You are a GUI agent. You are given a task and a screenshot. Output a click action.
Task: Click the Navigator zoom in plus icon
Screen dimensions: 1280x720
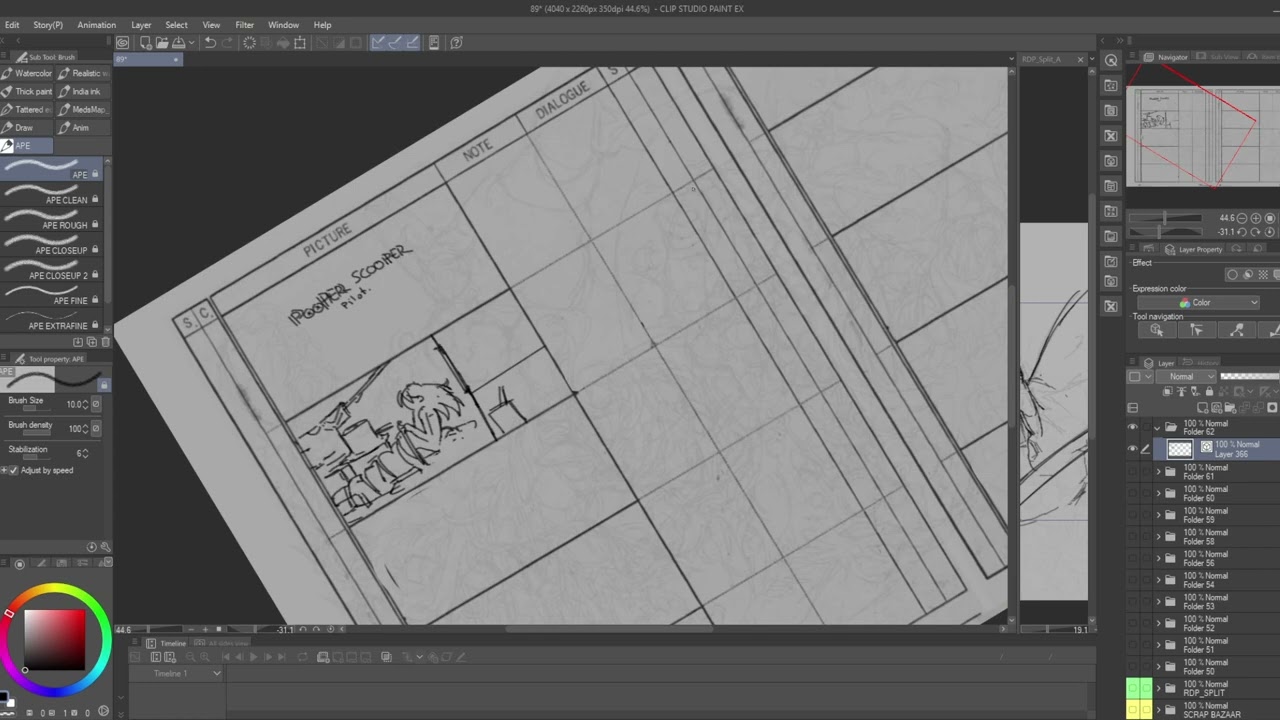[1257, 218]
